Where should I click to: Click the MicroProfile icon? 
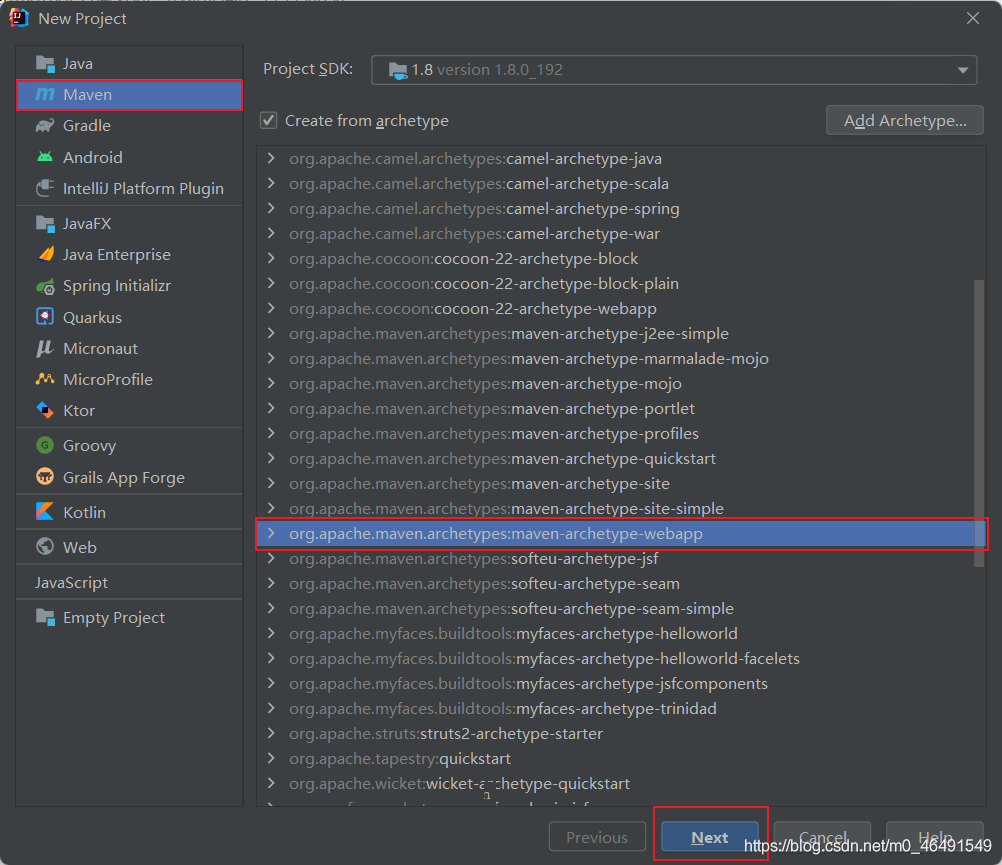click(45, 379)
